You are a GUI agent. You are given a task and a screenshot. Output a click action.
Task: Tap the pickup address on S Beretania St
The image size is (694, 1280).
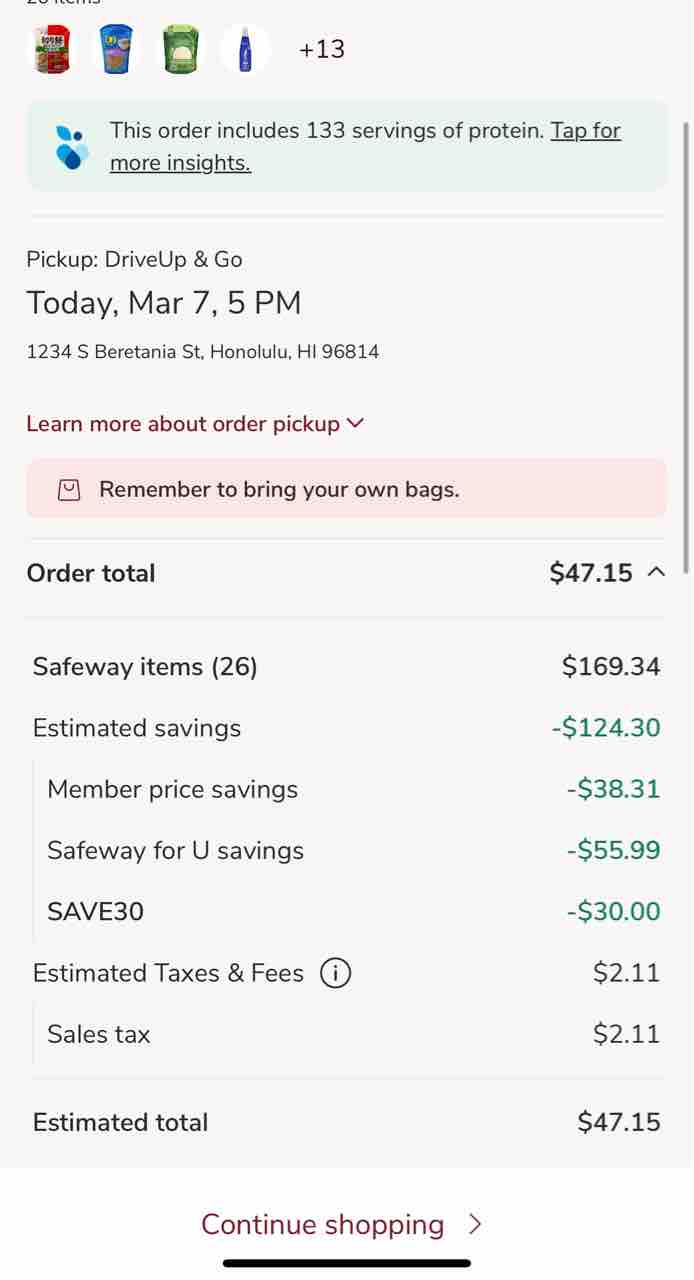click(202, 352)
